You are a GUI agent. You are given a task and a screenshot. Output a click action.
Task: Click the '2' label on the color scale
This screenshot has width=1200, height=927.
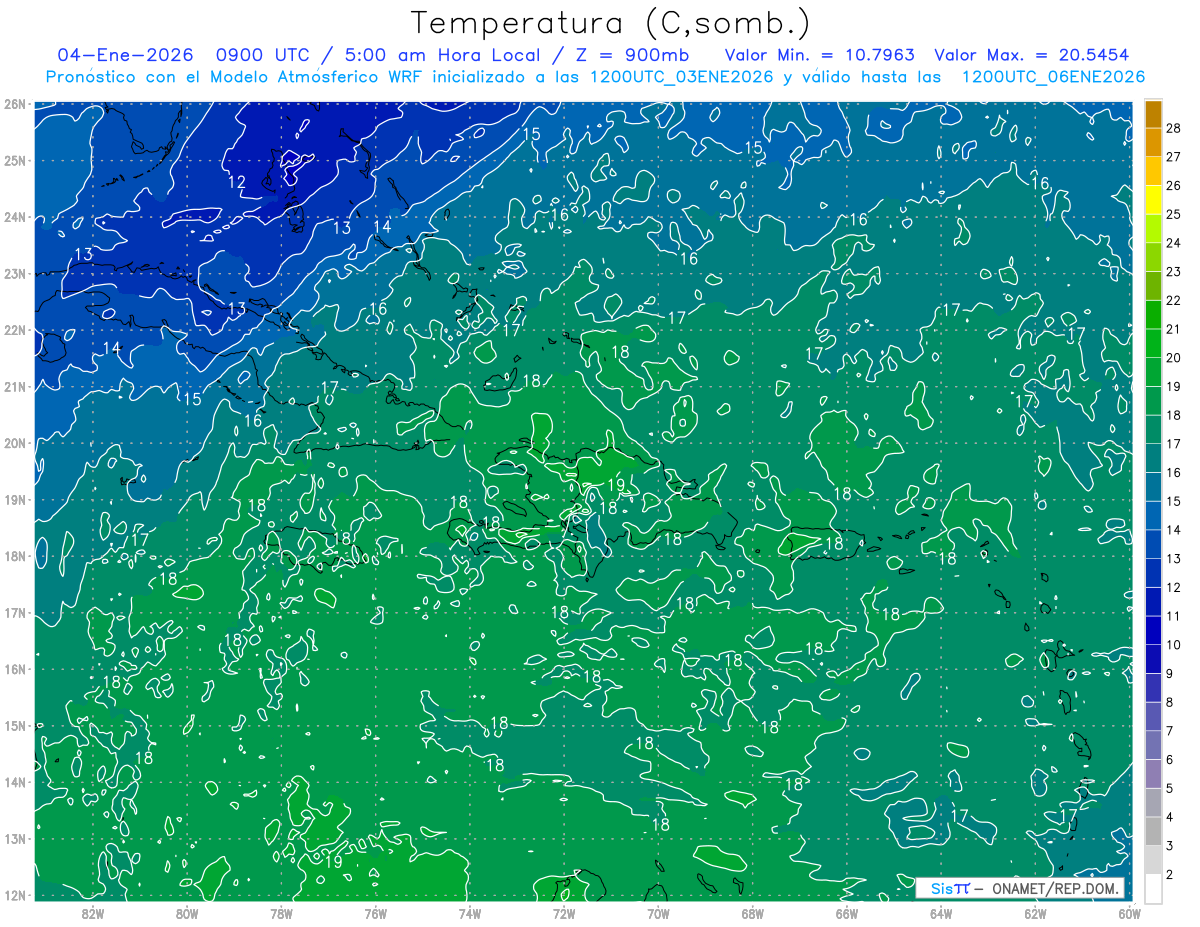pyautogui.click(x=1170, y=874)
